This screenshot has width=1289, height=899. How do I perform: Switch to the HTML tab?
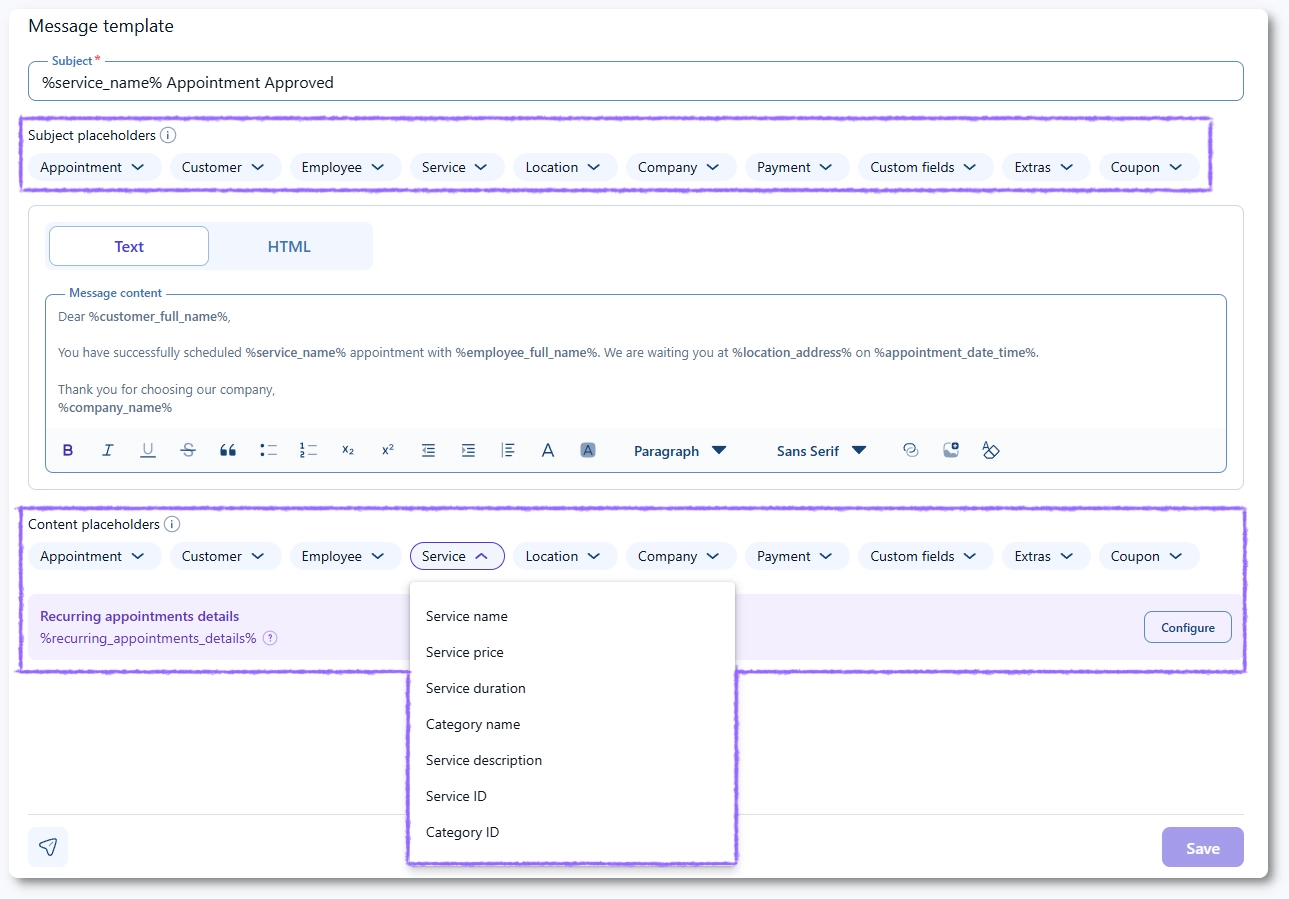(x=289, y=246)
